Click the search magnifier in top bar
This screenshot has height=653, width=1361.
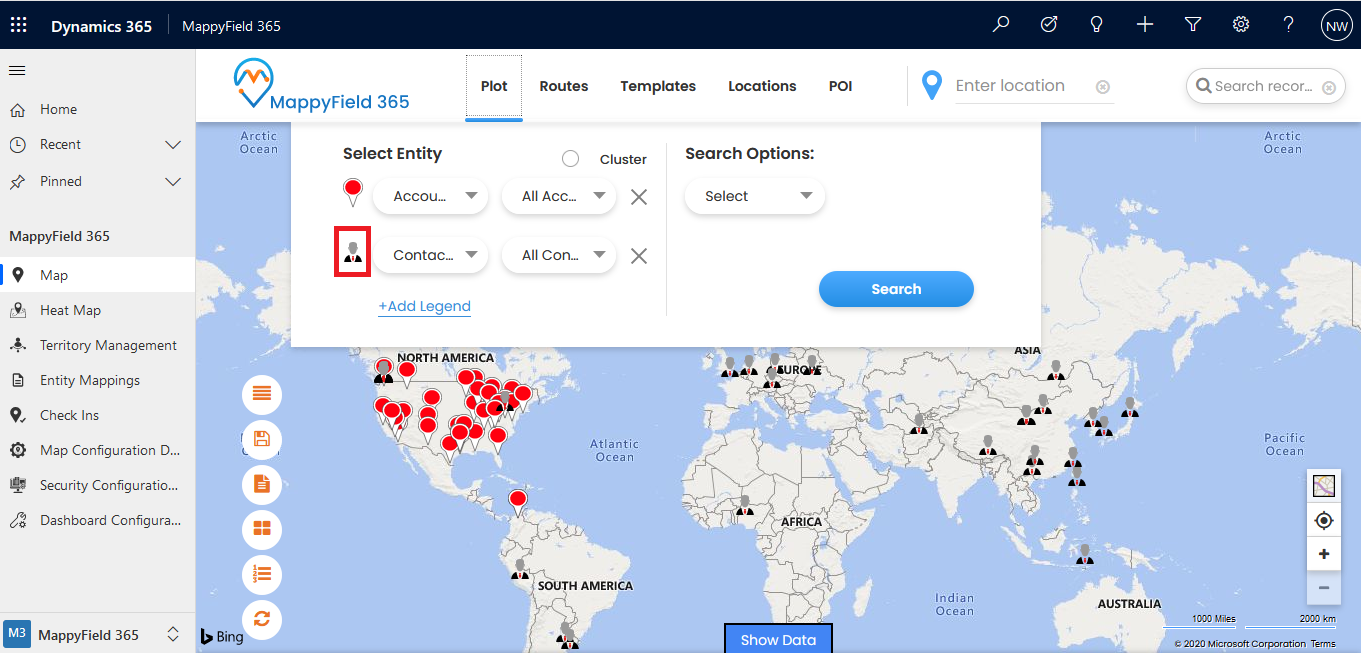point(1001,25)
